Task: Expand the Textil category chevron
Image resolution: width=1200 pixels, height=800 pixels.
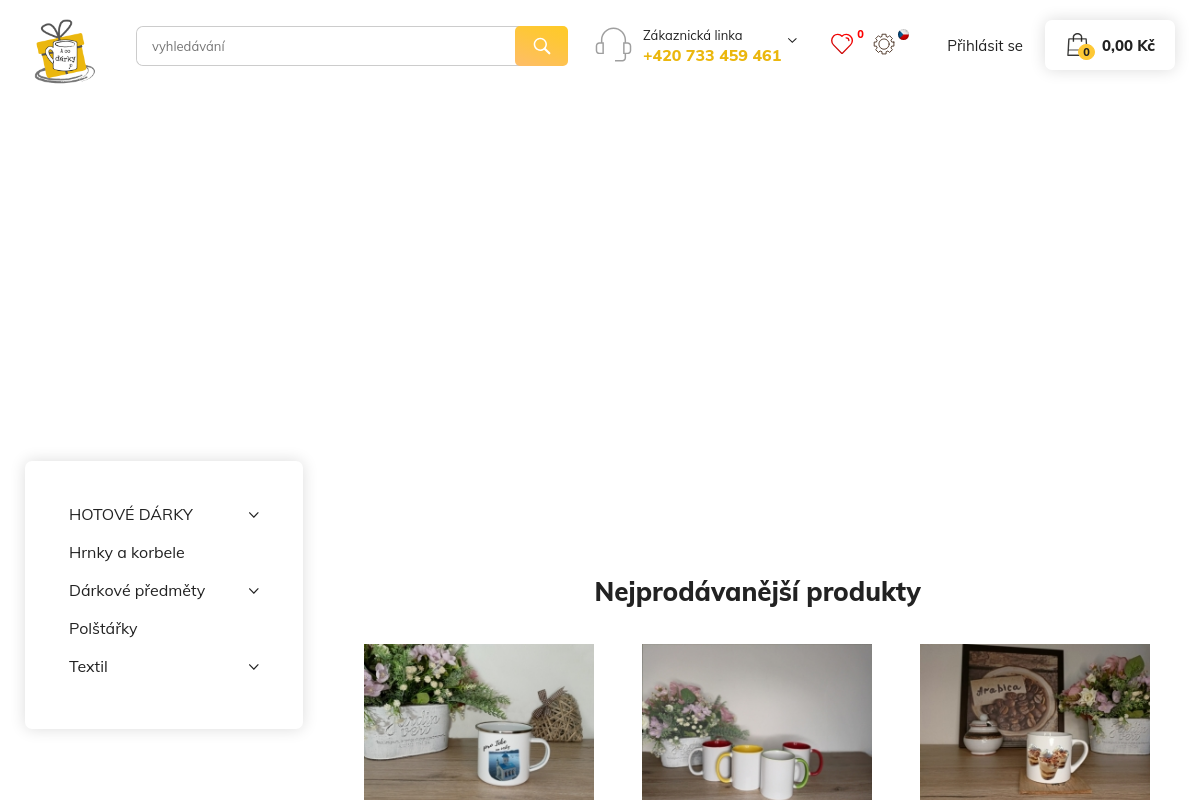Action: 254,667
